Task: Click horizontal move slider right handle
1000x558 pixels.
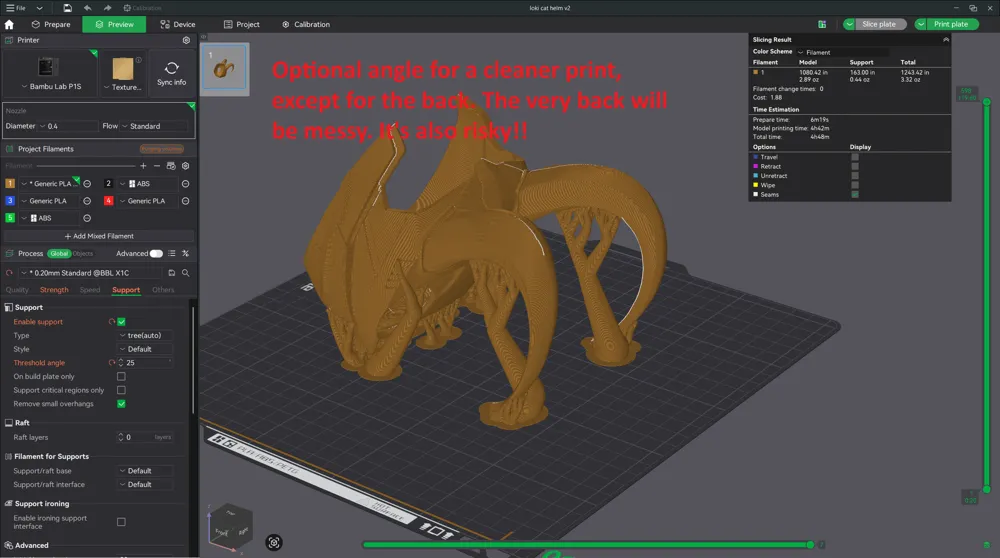Action: click(811, 545)
